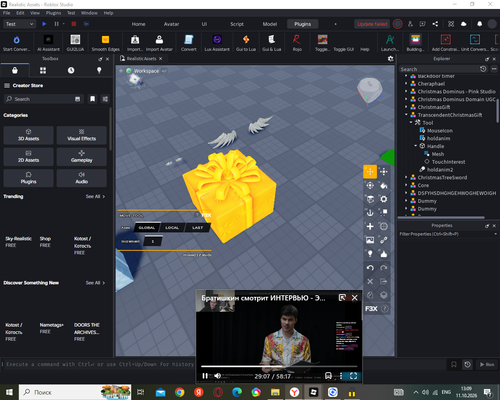Expand the ChristmasGift tree item

pyautogui.click(x=406, y=107)
